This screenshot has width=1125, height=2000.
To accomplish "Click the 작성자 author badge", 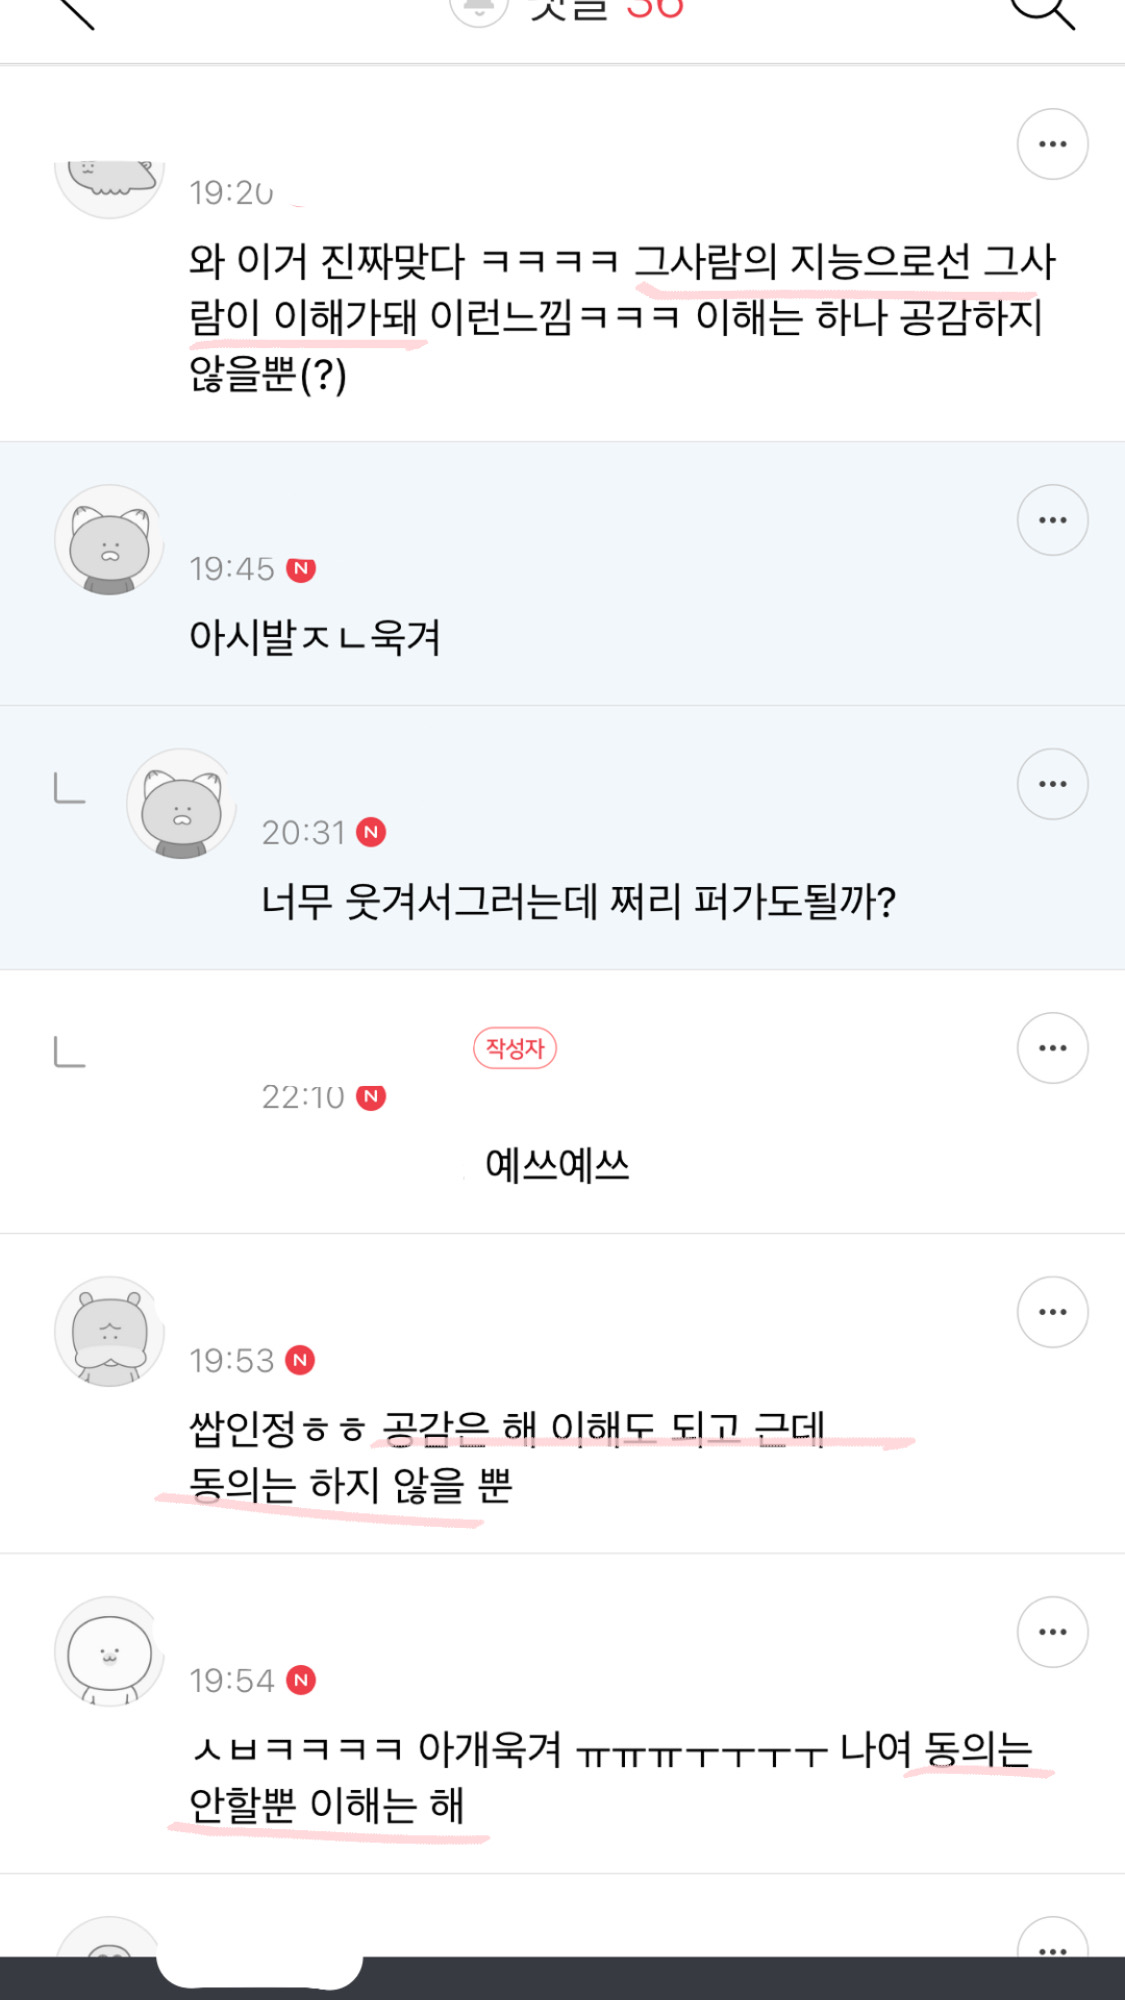I will coord(515,1048).
